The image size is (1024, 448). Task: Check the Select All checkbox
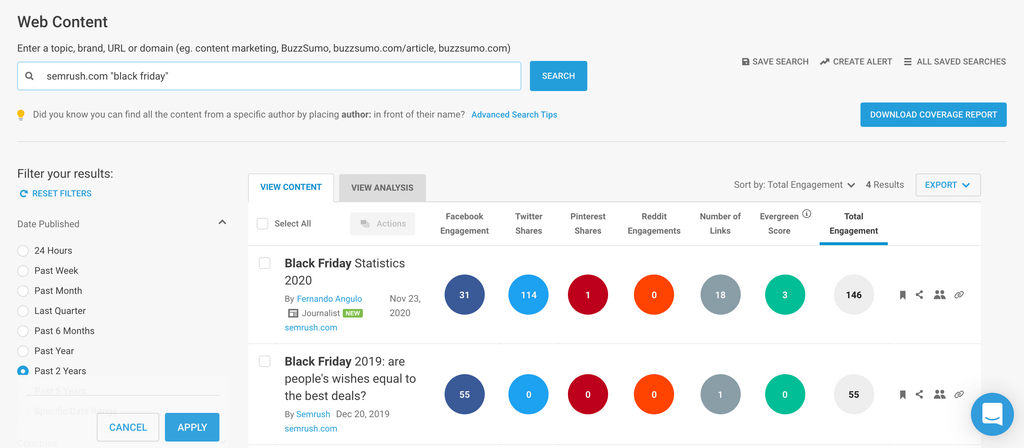tap(263, 224)
